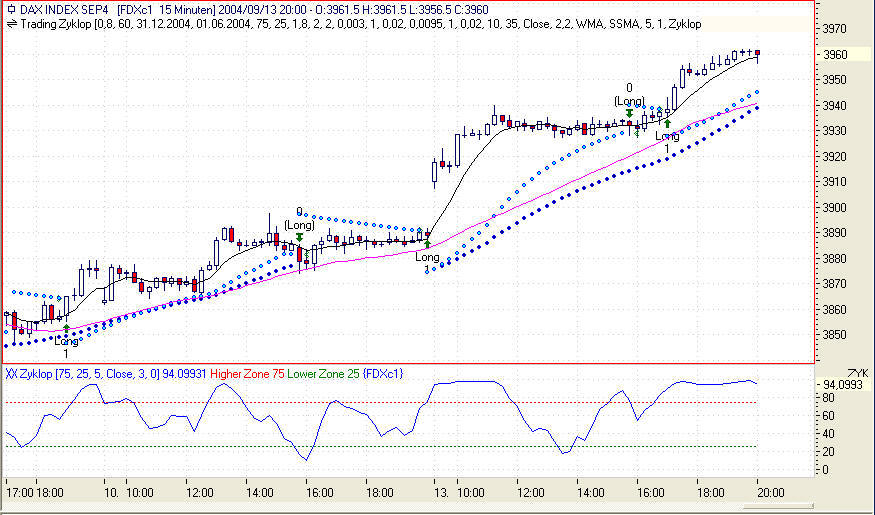Click the '10.' date label on time axis
Viewport: 875px width, 515px height.
coord(112,493)
